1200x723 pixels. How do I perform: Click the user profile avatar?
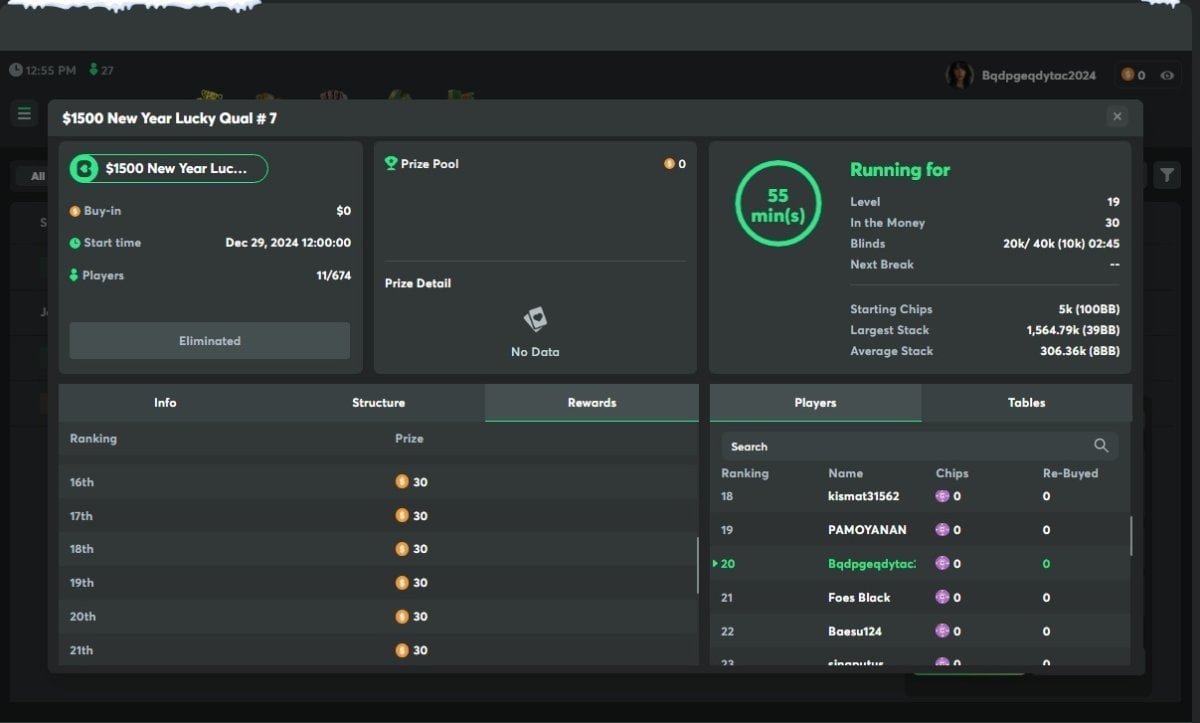coord(960,75)
